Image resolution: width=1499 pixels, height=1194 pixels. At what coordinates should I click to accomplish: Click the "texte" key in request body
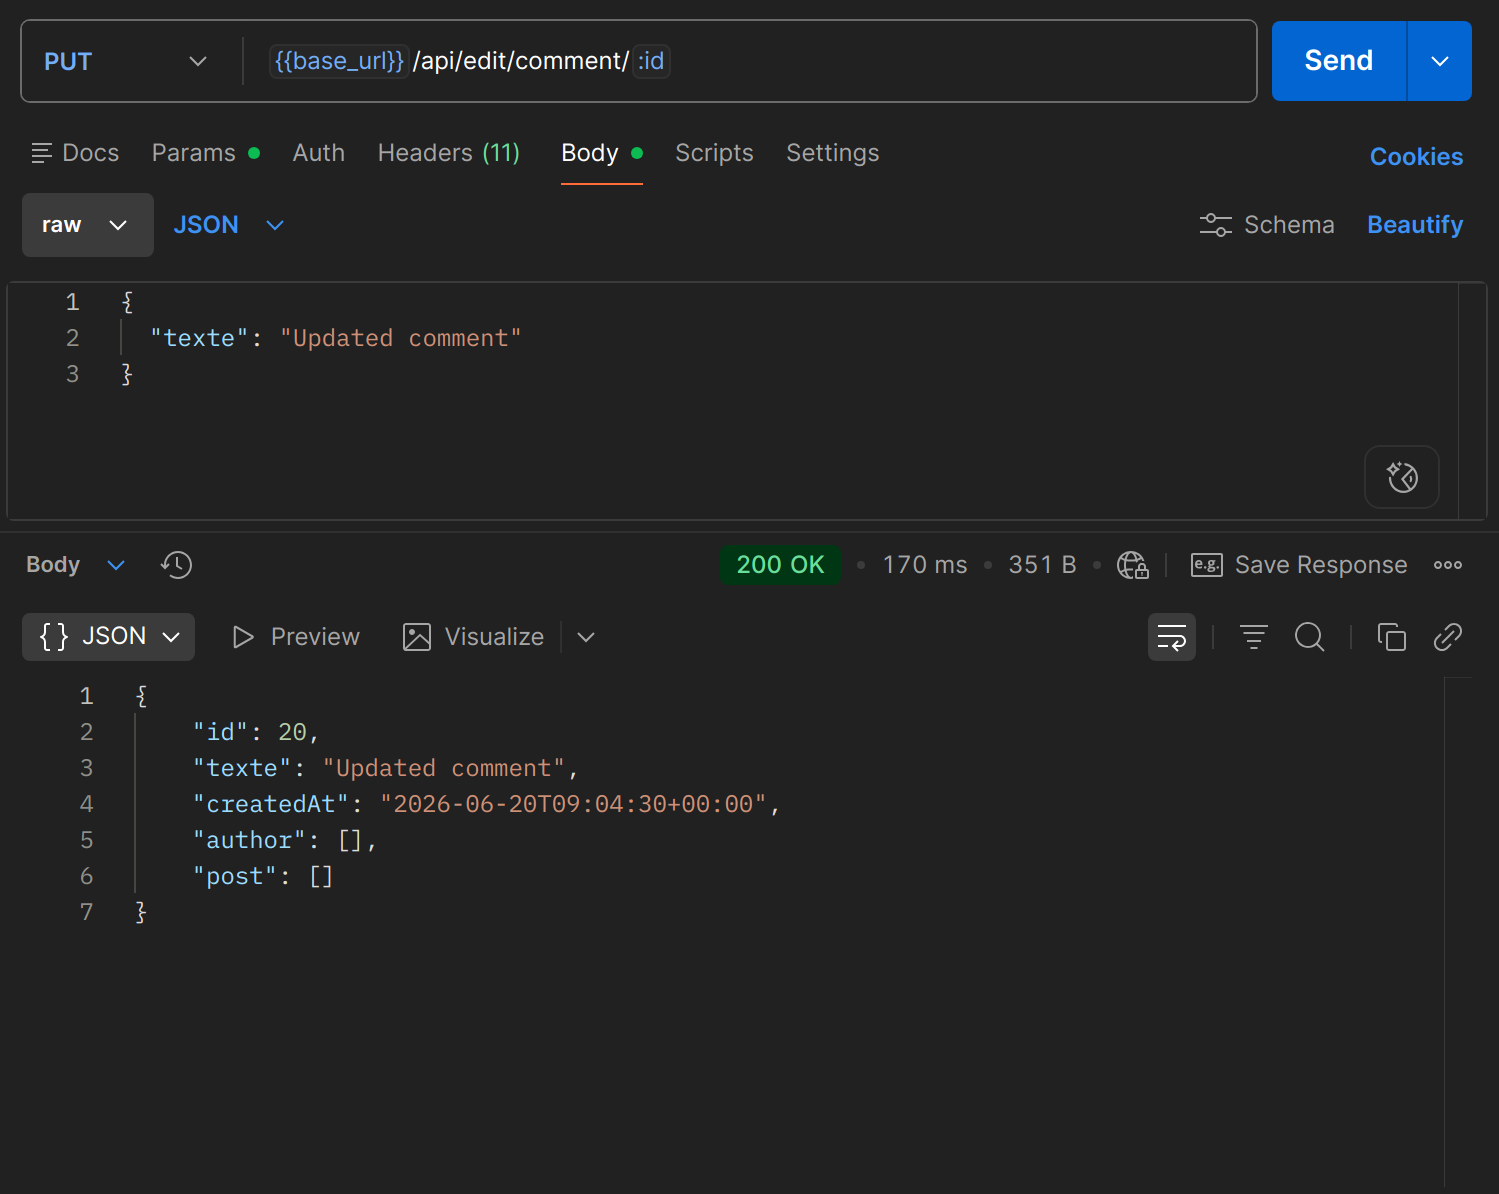(x=199, y=338)
